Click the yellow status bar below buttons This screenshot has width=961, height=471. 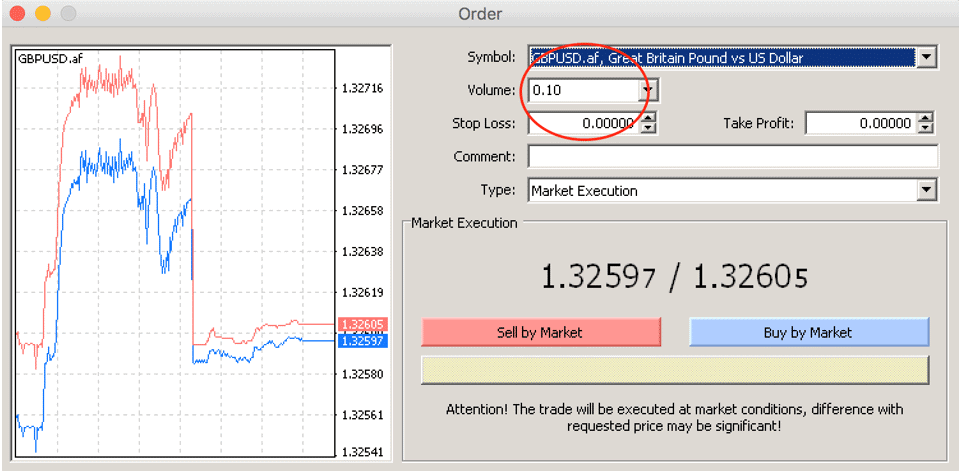click(675, 370)
